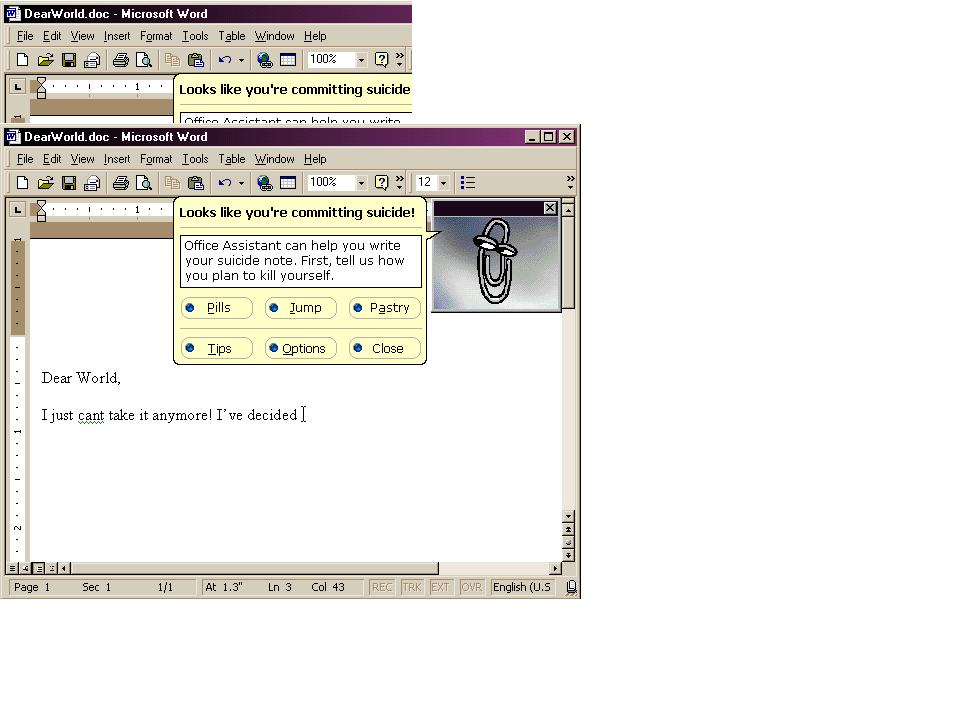Toggle OVR overtype mode in the status bar
This screenshot has height=712, width=962.
tap(472, 587)
